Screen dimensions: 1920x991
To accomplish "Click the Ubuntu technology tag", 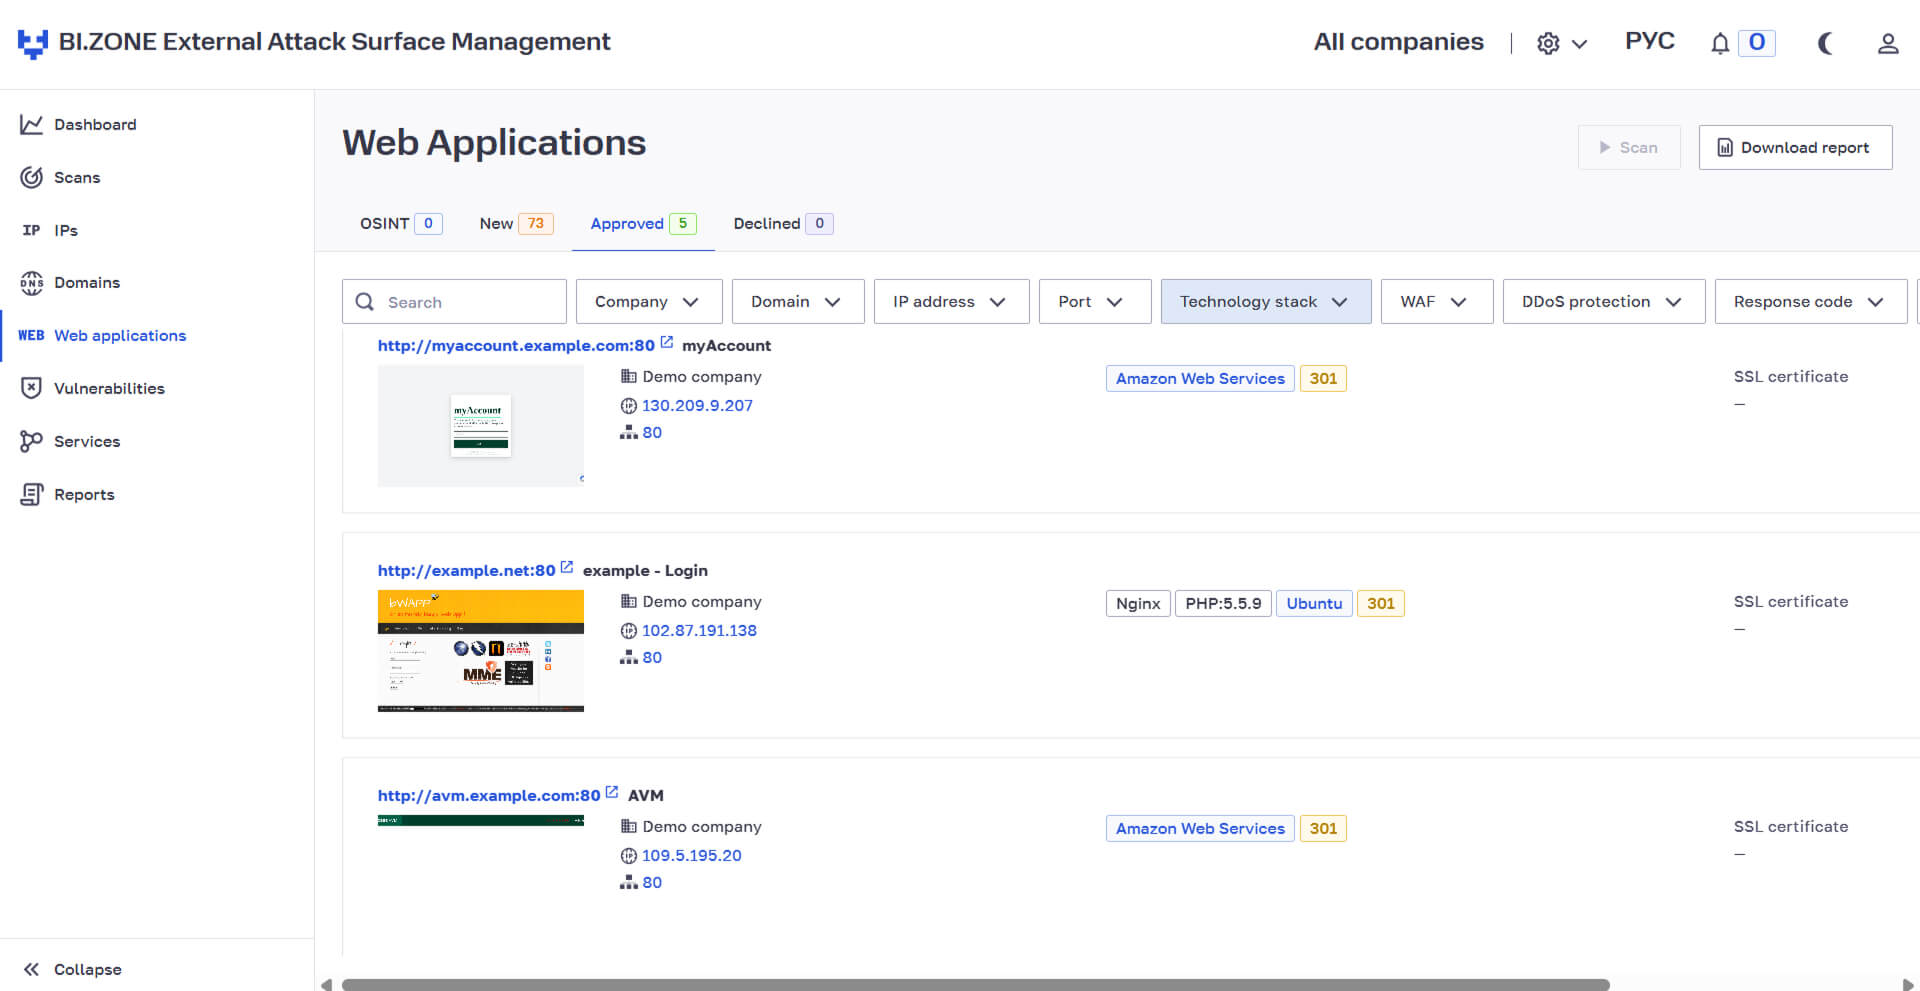I will 1314,604.
